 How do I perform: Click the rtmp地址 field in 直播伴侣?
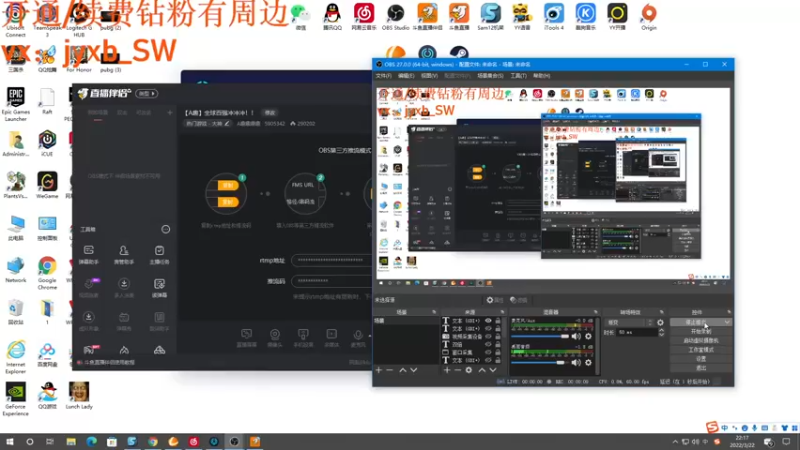click(332, 260)
